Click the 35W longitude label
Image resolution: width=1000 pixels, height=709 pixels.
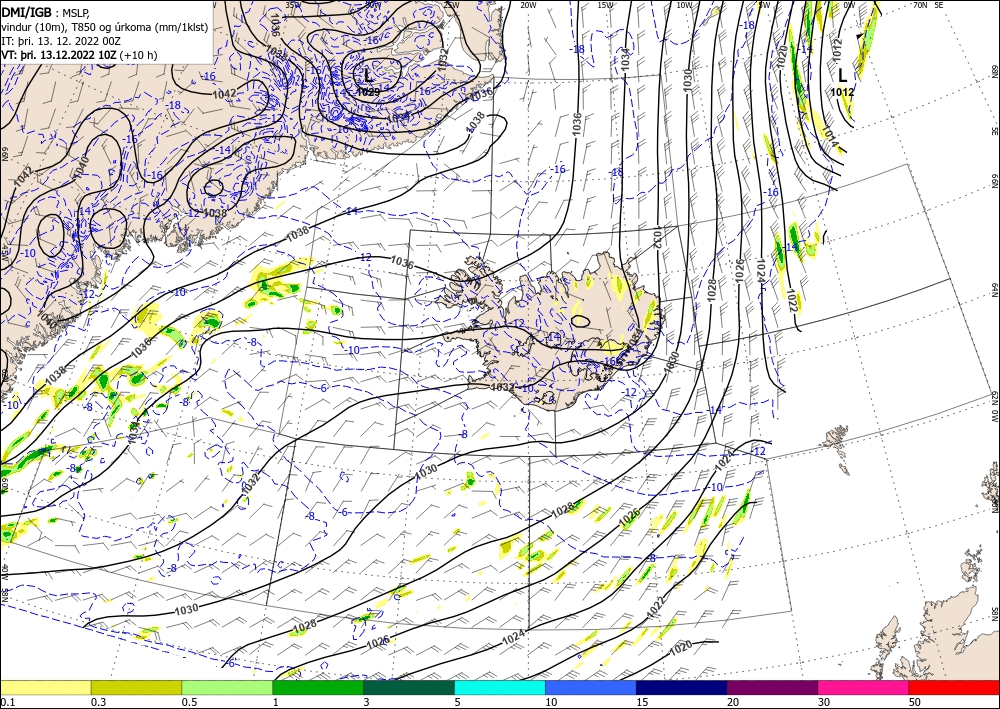(293, 4)
